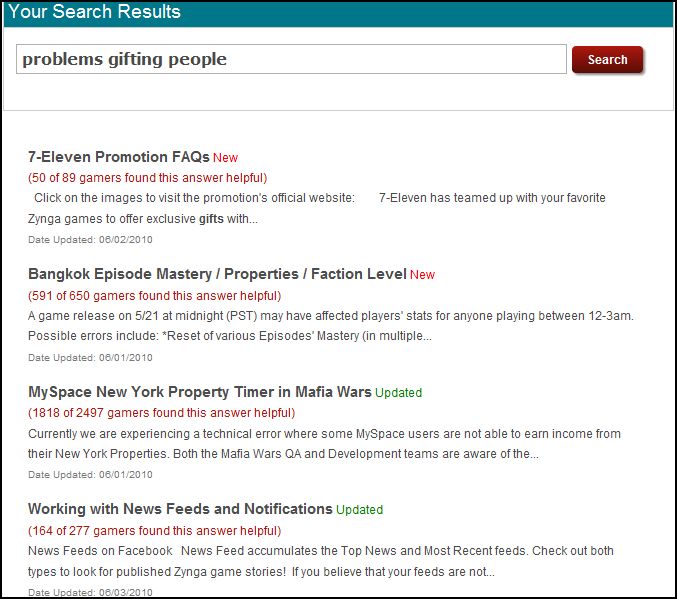The width and height of the screenshot is (677, 599).
Task: Click '1818 of 2497 gamers found this answer helpful'
Action: (161, 413)
